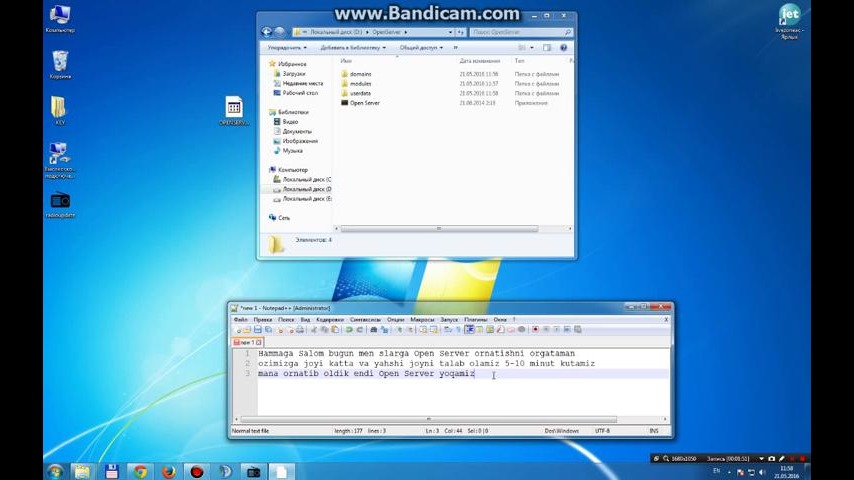Click the Explorer refresh address icon

click(461, 32)
